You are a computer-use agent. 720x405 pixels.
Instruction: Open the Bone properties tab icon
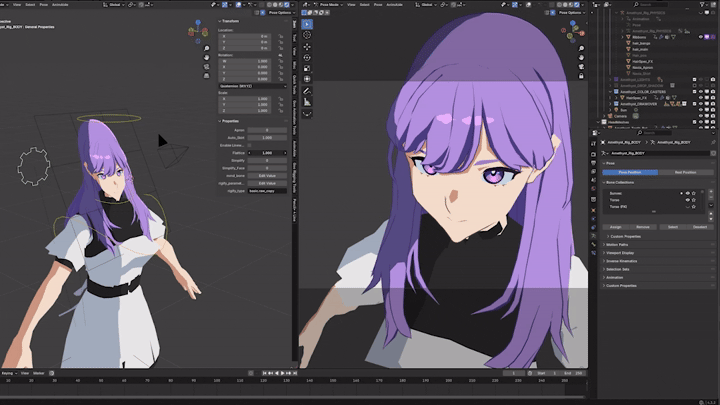pos(593,244)
